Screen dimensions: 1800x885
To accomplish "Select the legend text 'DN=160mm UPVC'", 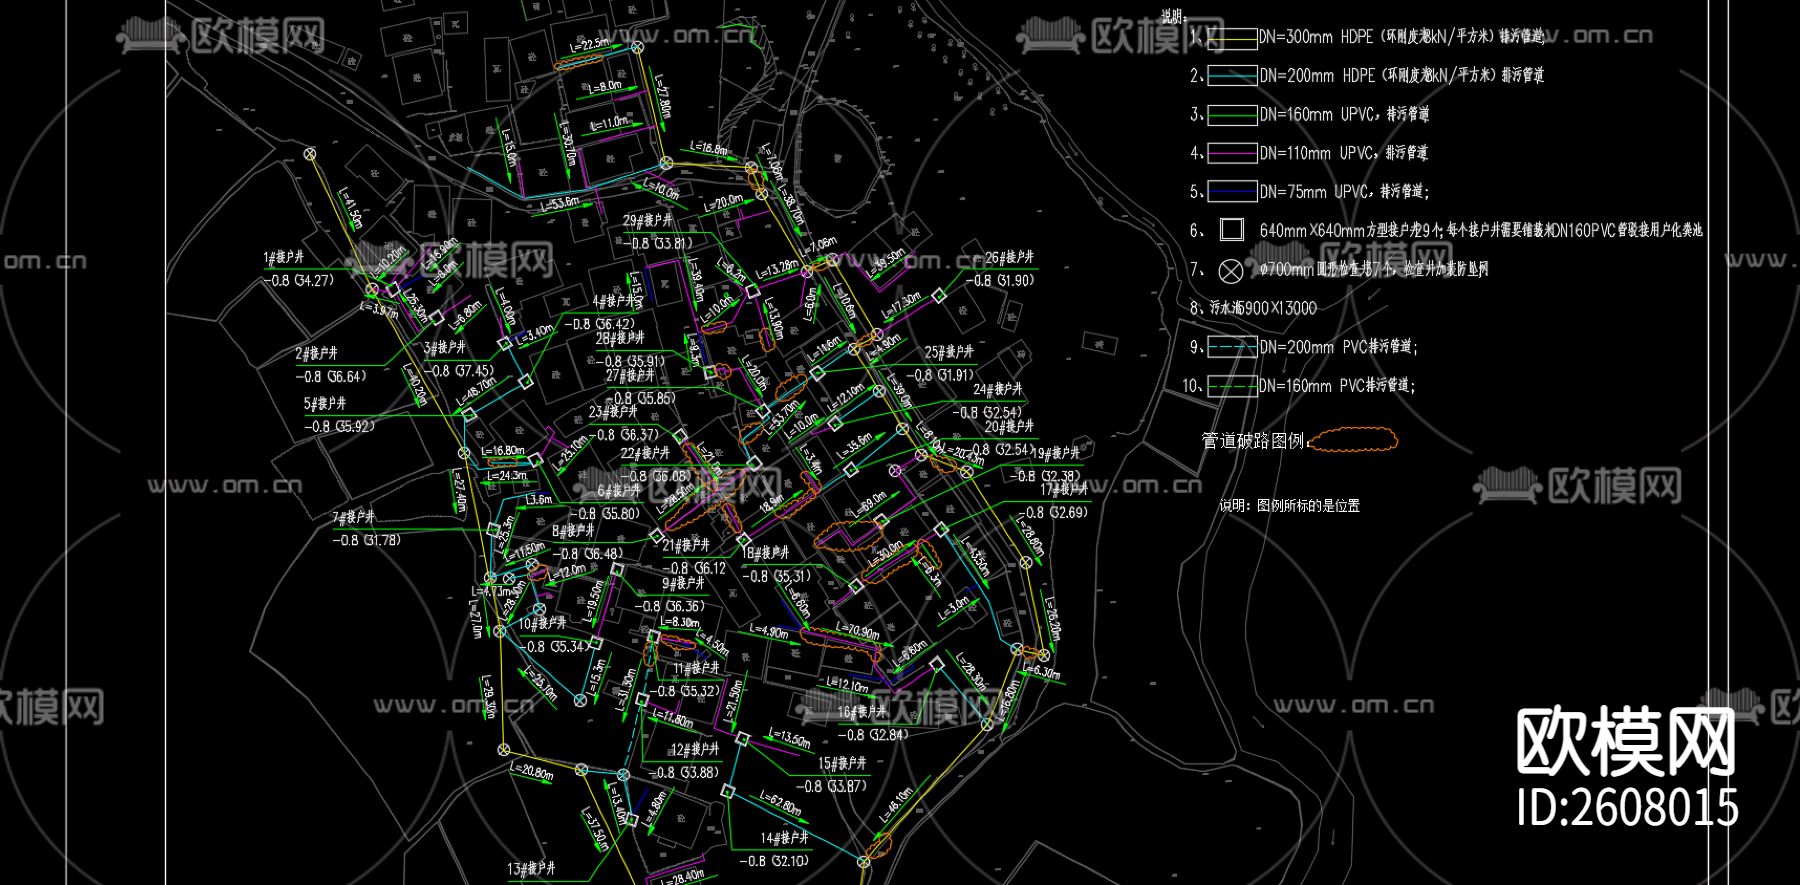I will pos(1345,114).
